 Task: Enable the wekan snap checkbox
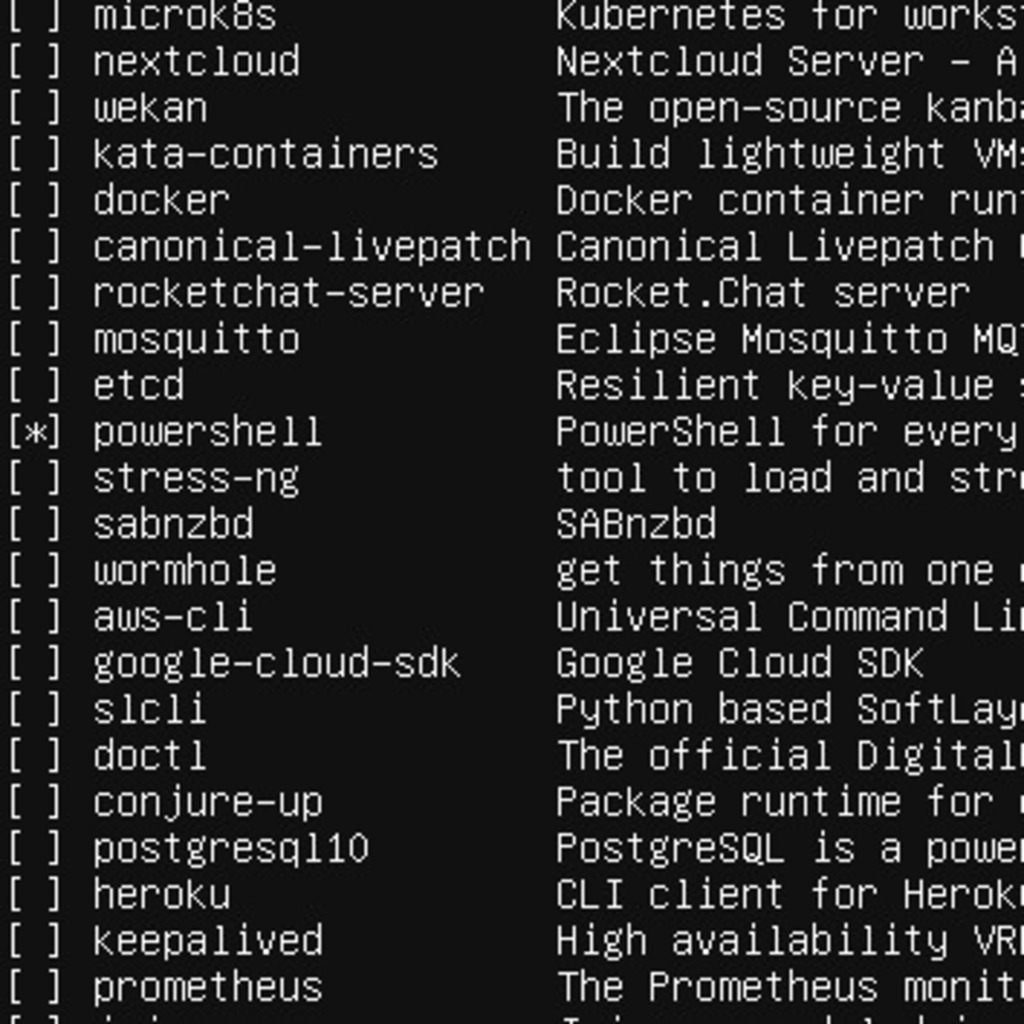pyautogui.click(x=35, y=108)
